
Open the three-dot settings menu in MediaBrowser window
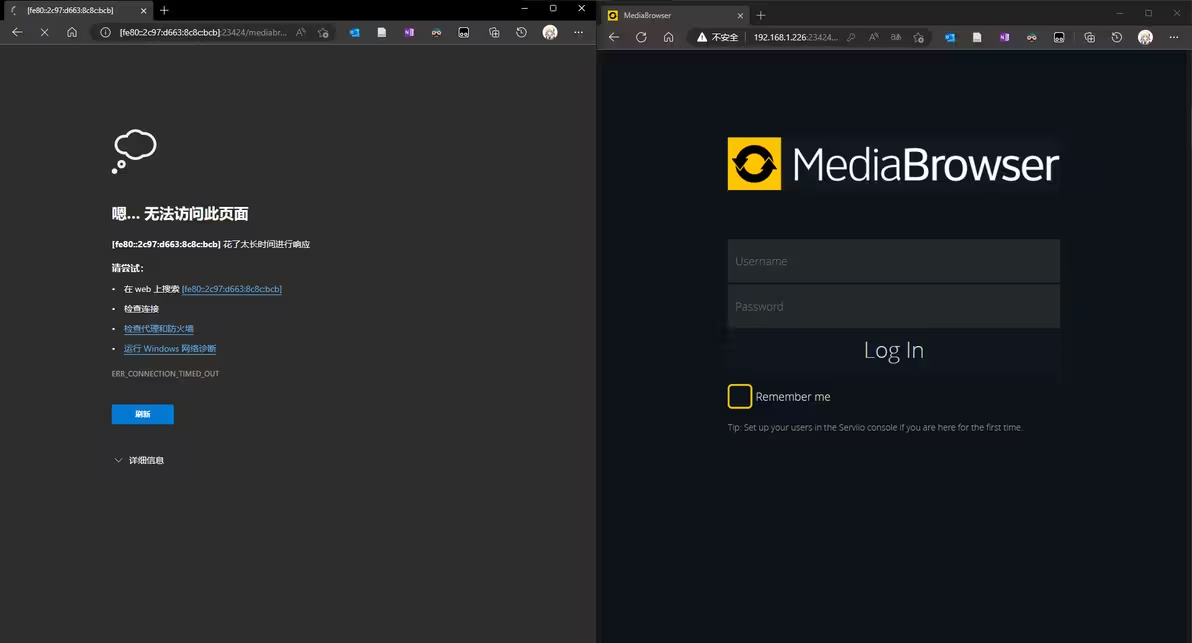point(1173,37)
